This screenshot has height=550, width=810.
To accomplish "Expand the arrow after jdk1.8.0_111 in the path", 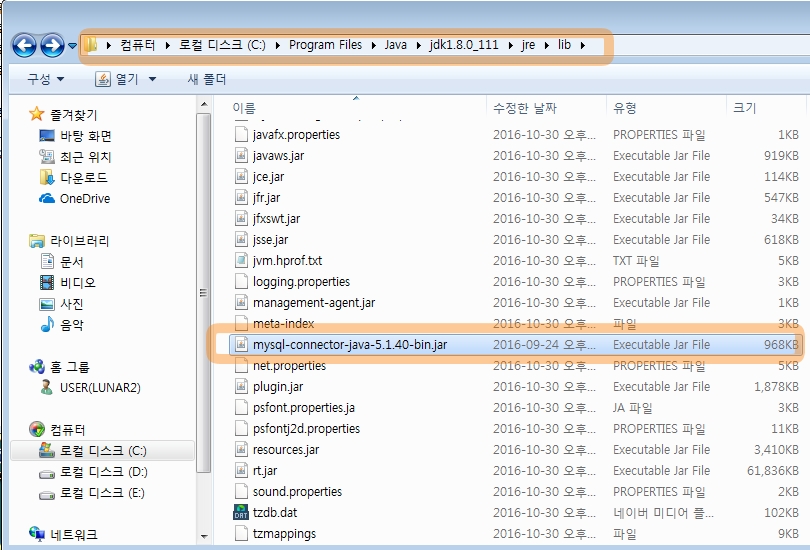I will (511, 45).
